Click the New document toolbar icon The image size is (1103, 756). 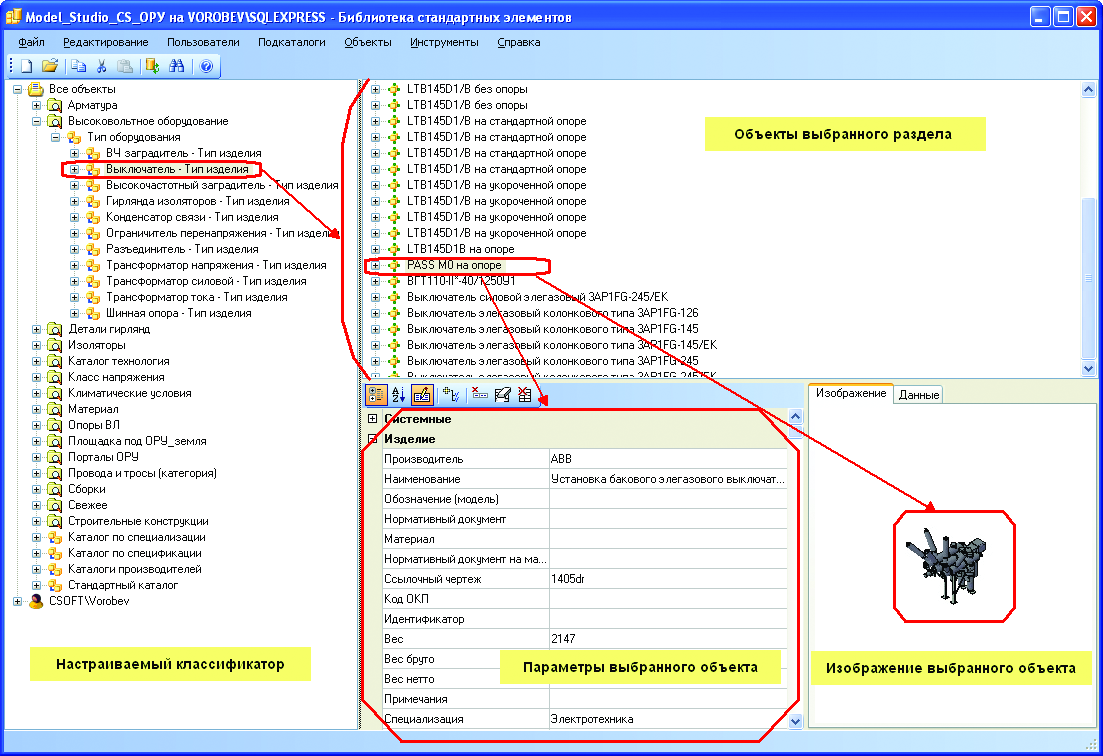27,66
